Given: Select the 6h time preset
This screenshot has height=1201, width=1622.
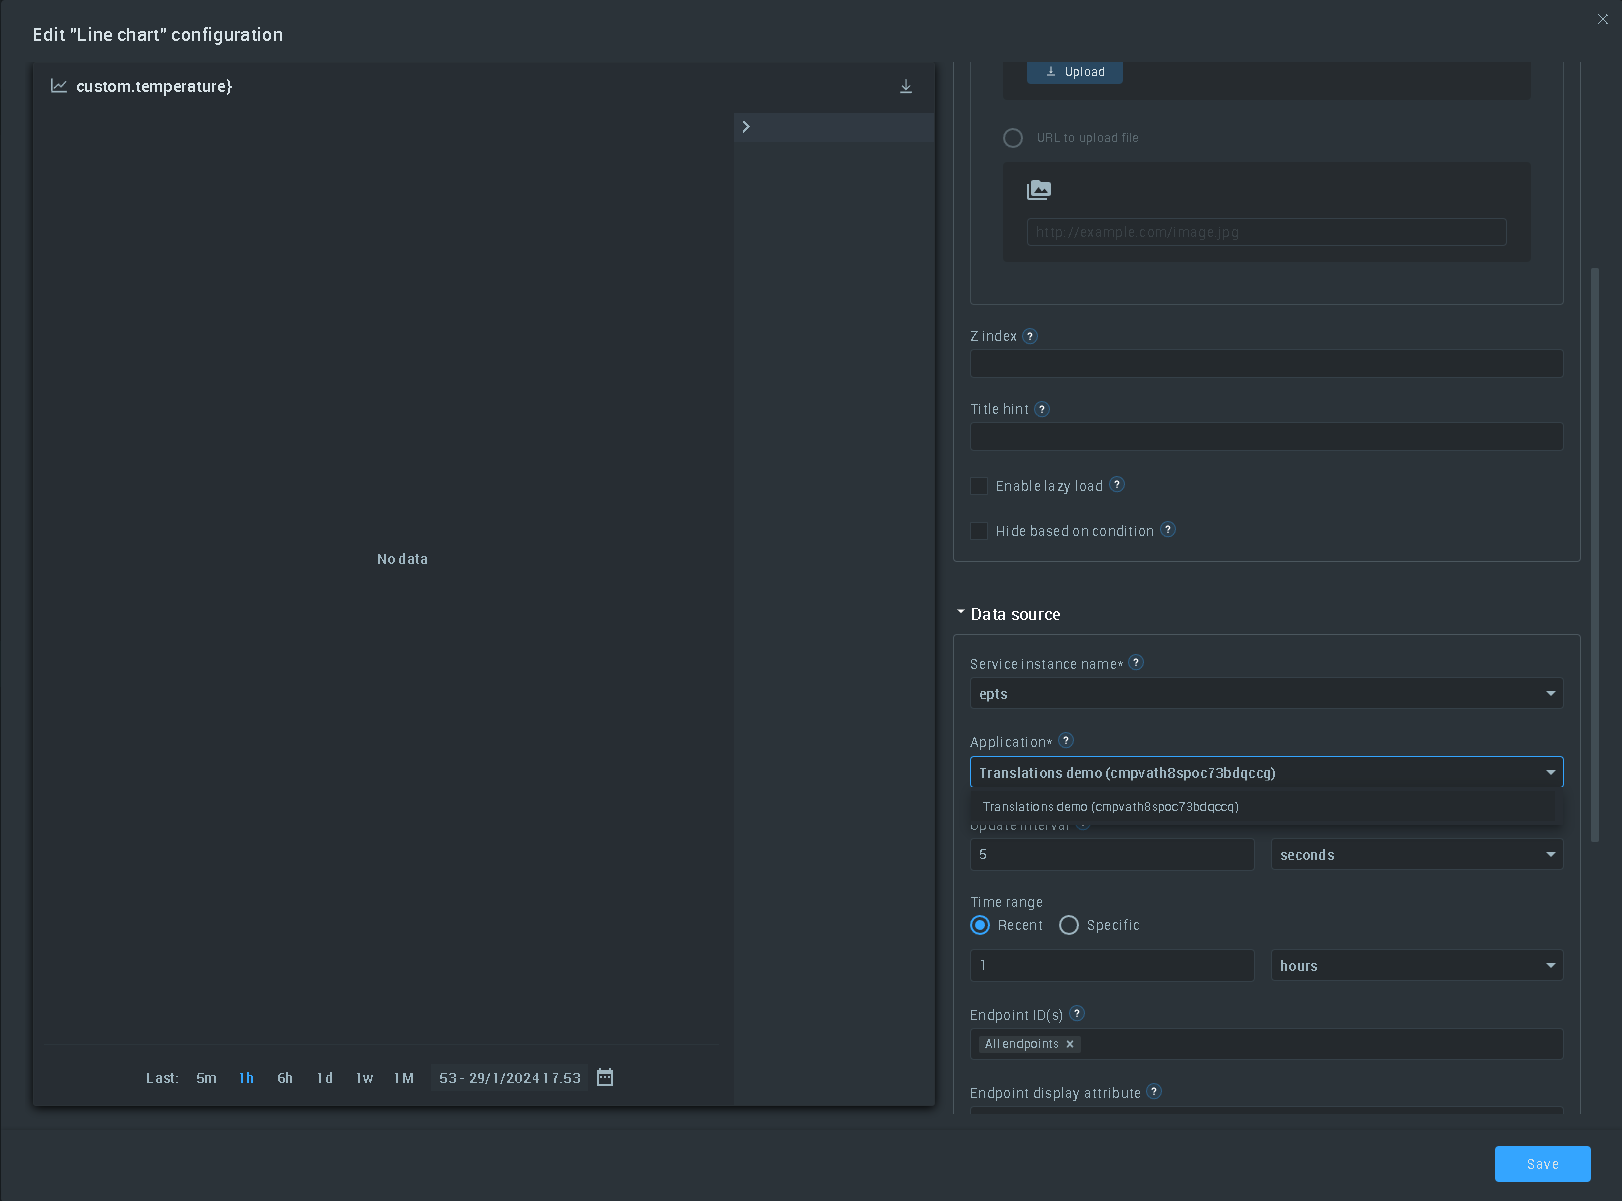Looking at the screenshot, I should (285, 1078).
